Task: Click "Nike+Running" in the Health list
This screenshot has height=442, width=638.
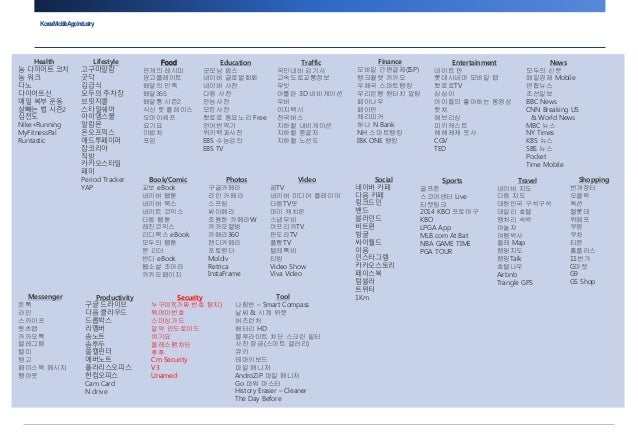Action: click(x=39, y=125)
